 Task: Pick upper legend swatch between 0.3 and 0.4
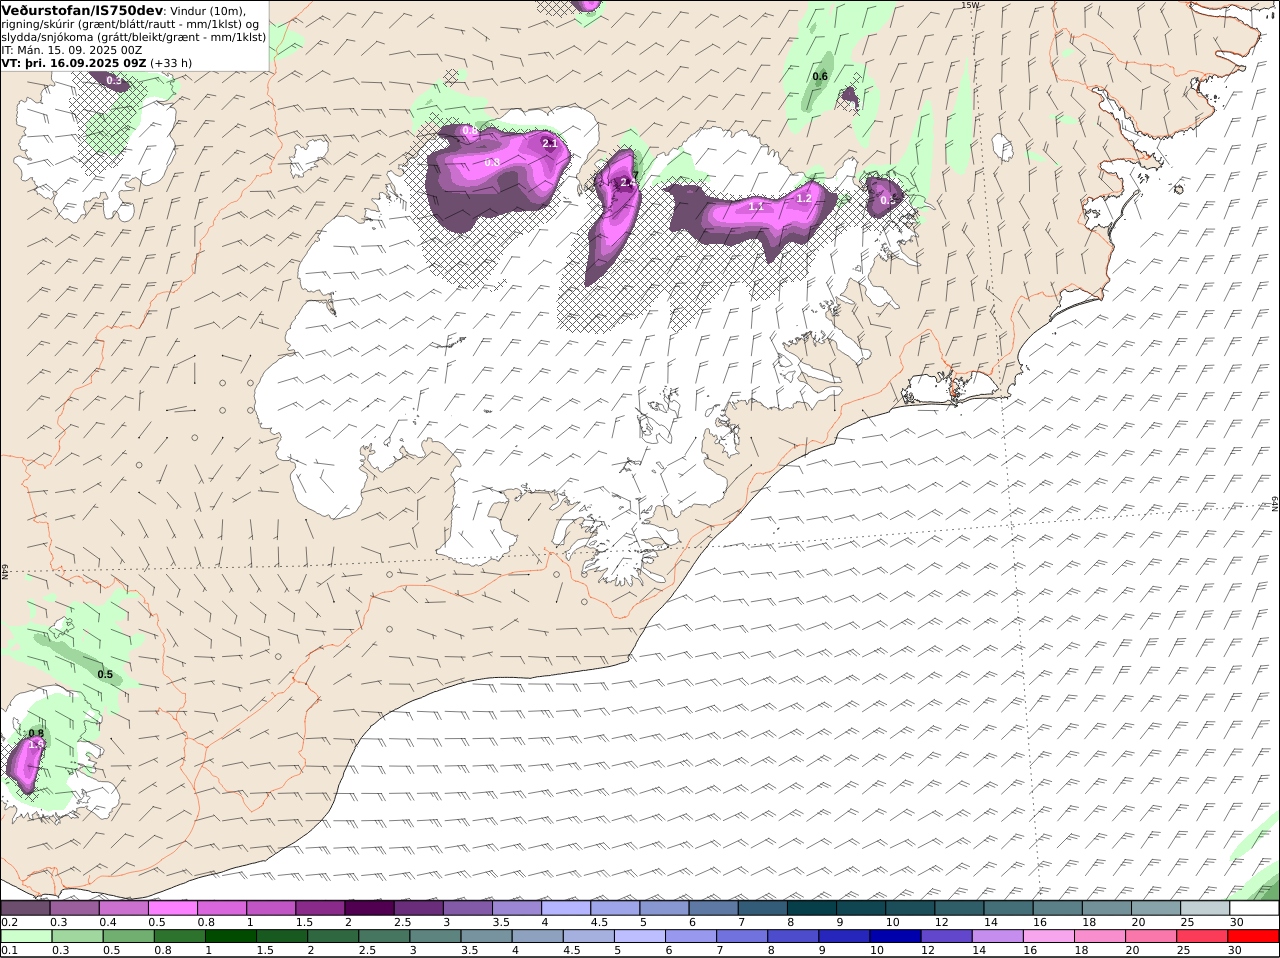click(x=74, y=908)
